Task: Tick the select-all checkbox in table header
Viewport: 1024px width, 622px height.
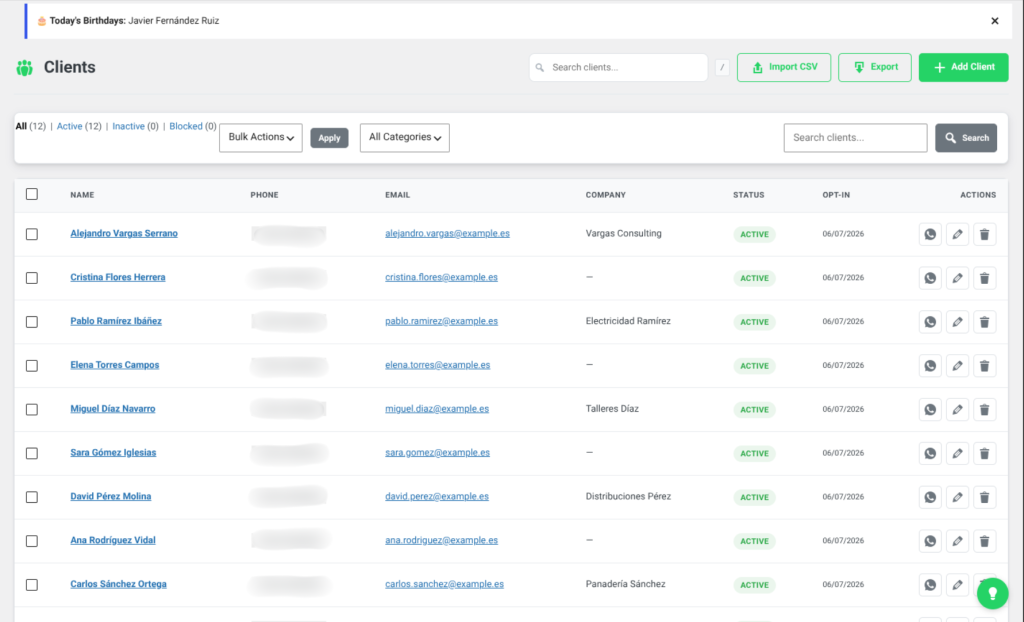Action: point(32,194)
